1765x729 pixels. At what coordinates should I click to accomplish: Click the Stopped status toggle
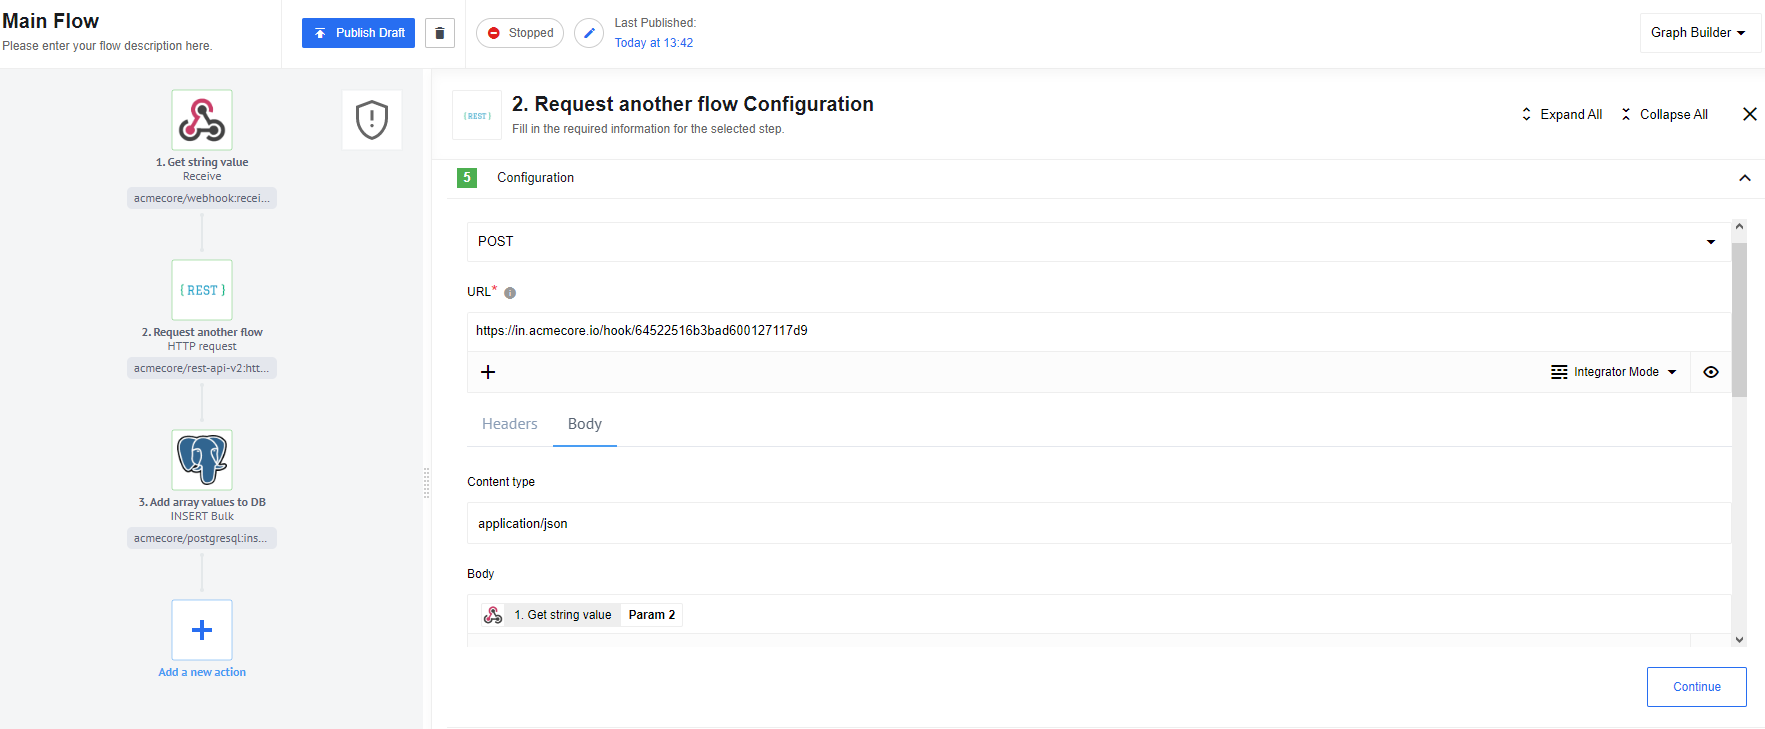click(520, 33)
